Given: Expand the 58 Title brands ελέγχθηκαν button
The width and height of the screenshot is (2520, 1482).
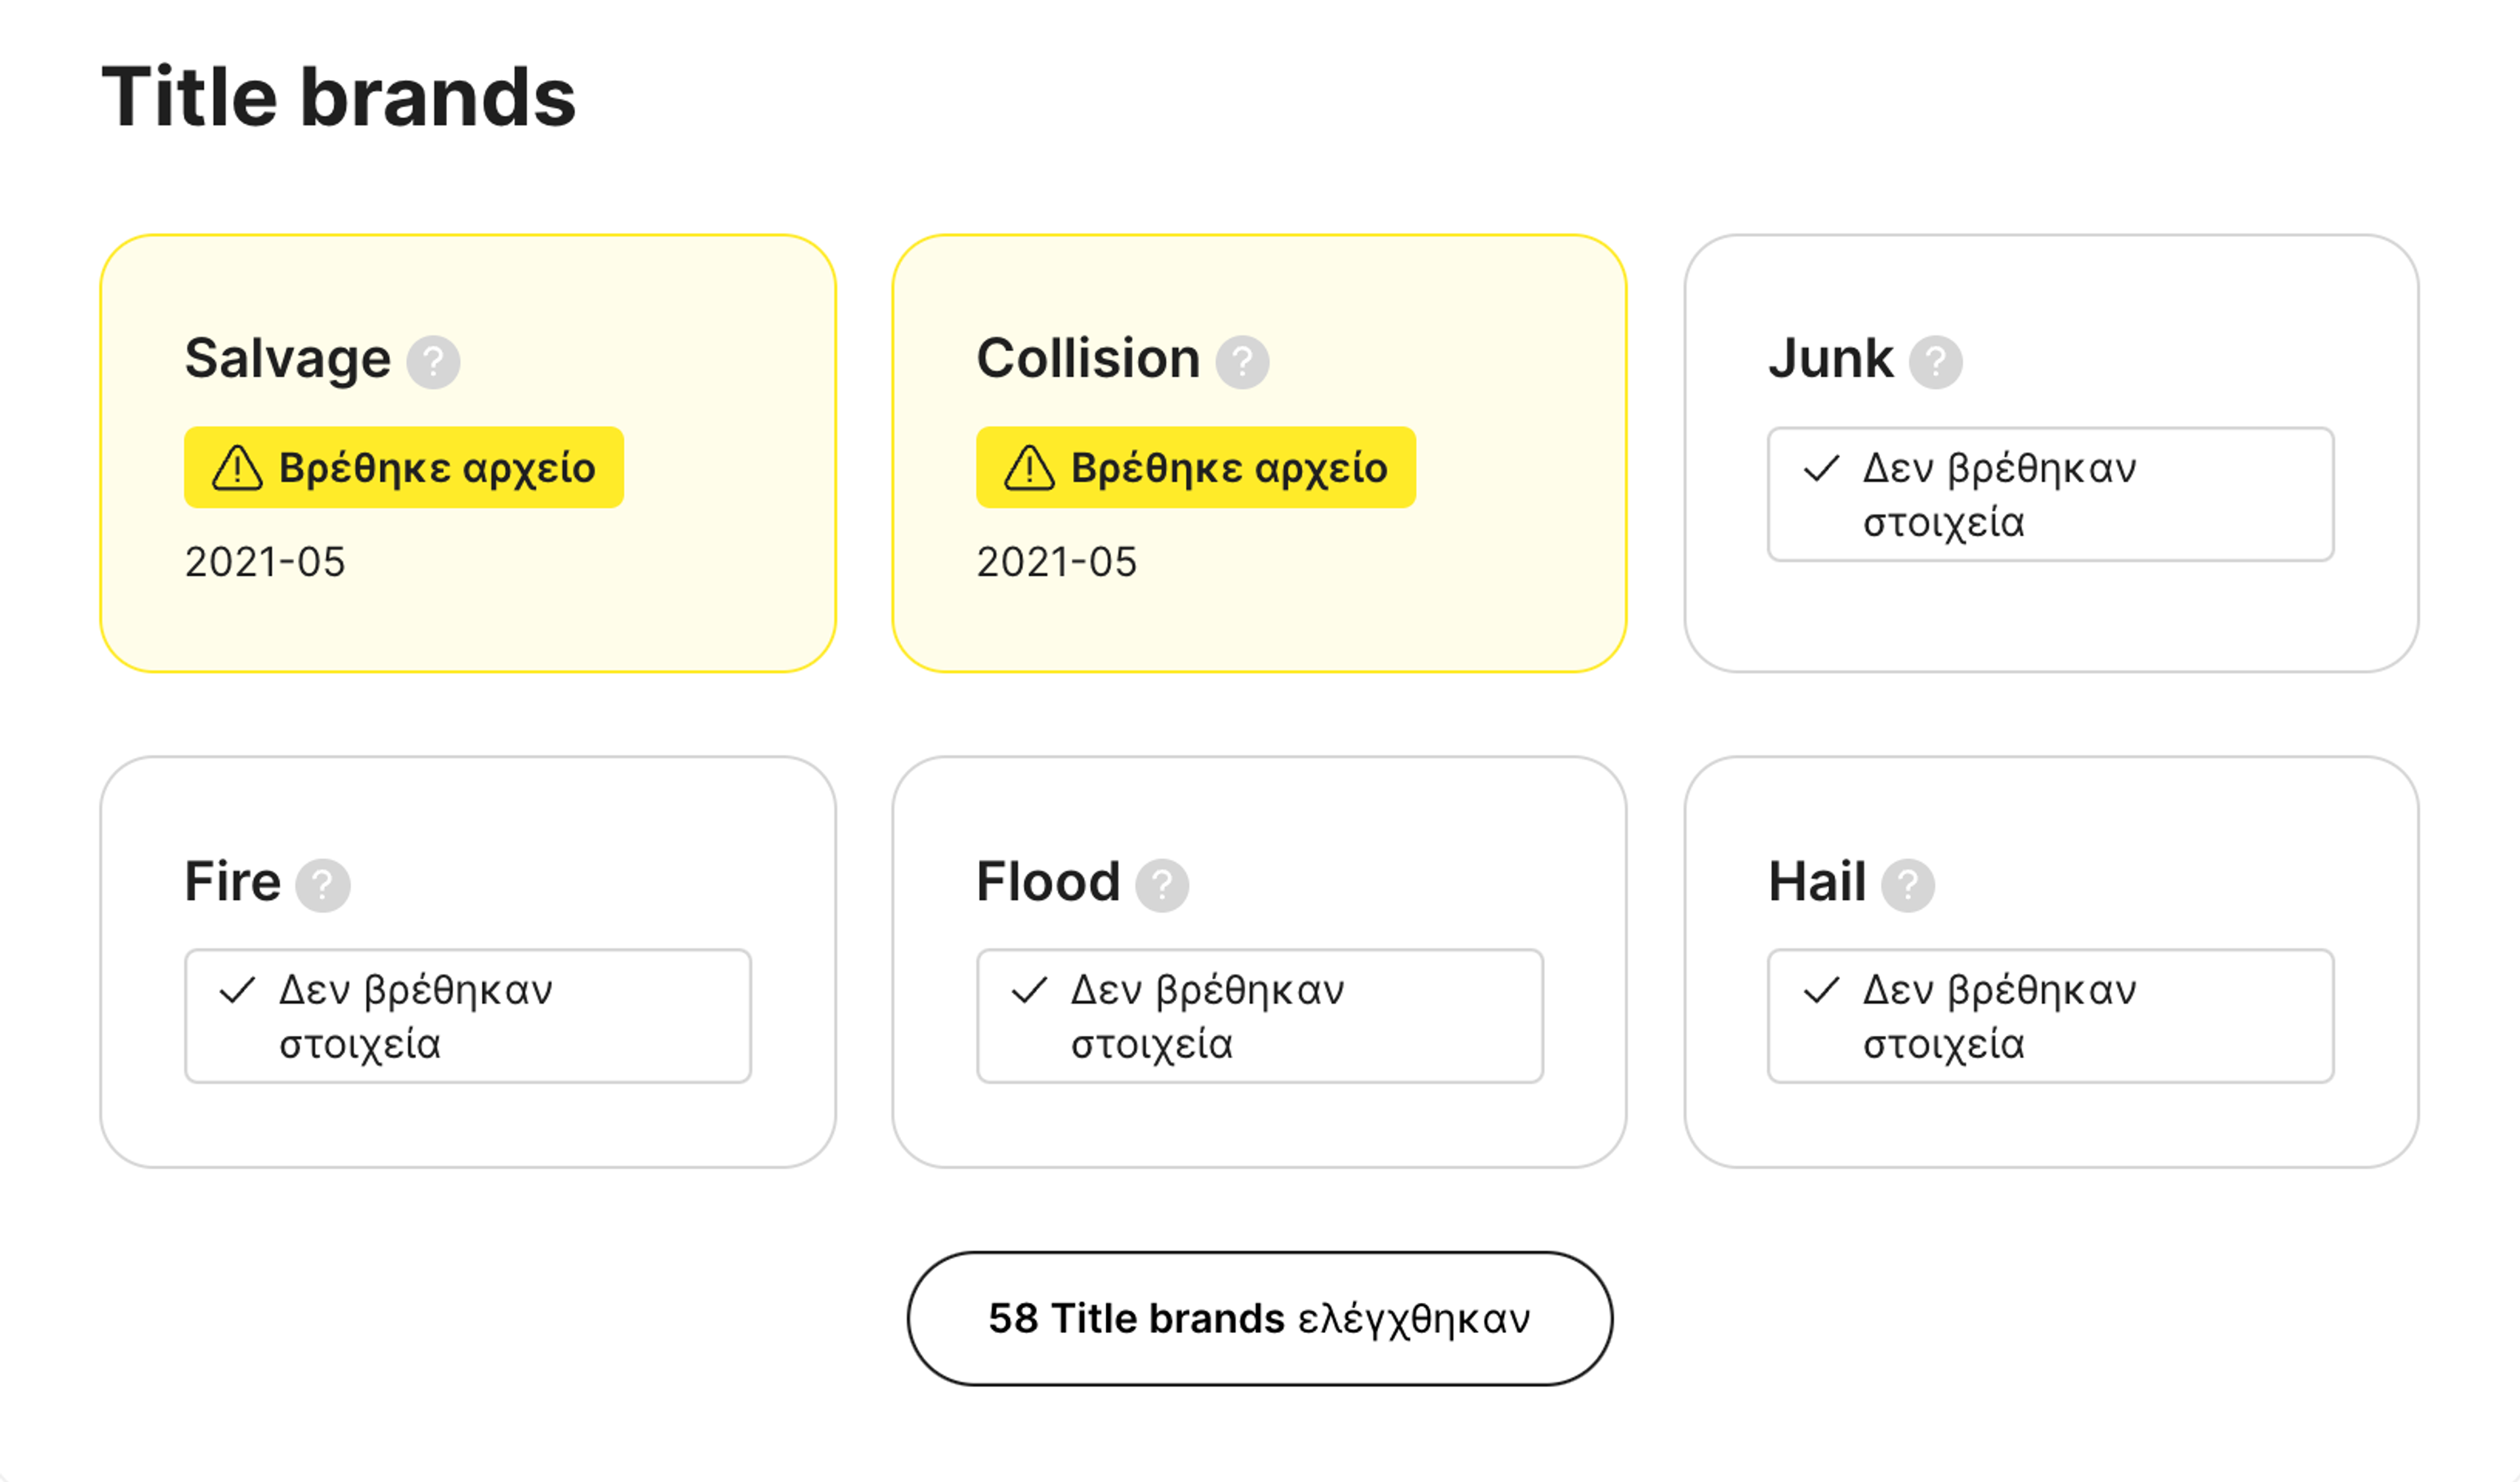Looking at the screenshot, I should pyautogui.click(x=1259, y=1318).
